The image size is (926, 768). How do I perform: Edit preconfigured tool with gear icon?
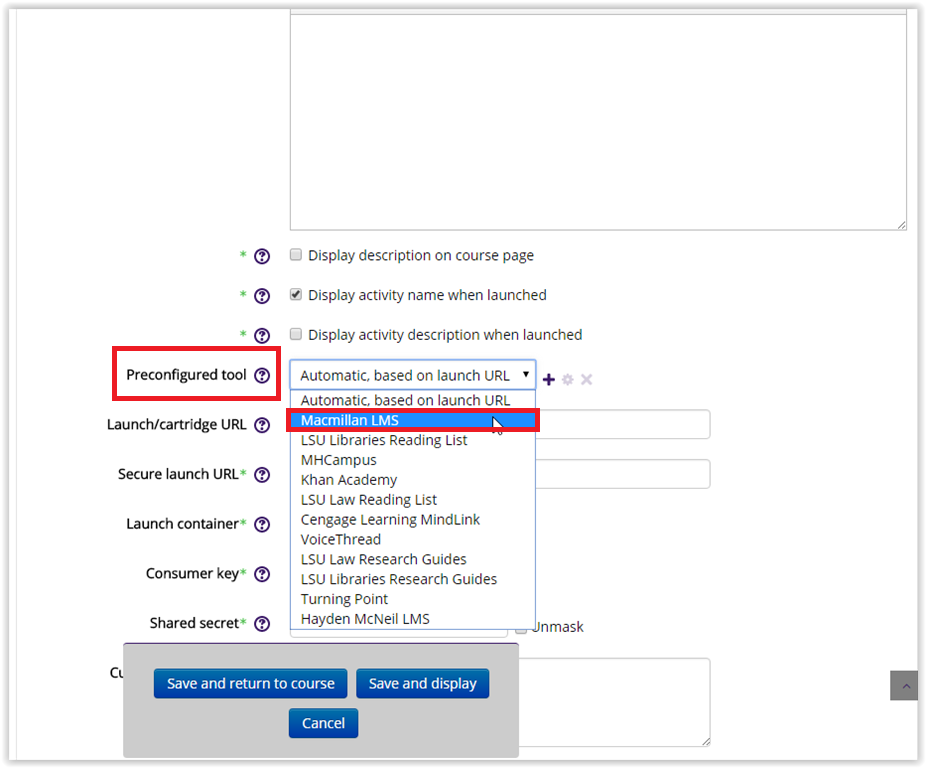pos(568,379)
